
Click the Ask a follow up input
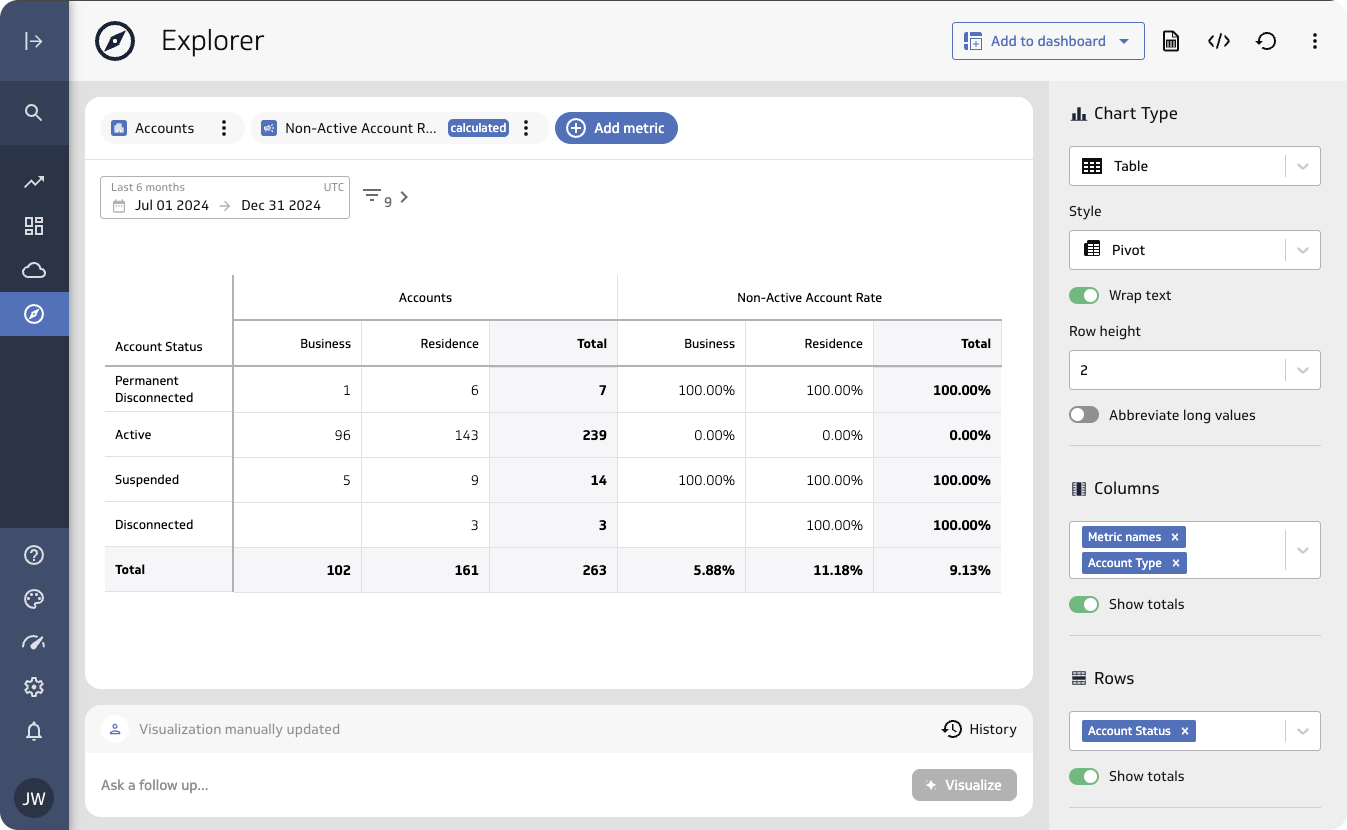click(500, 785)
